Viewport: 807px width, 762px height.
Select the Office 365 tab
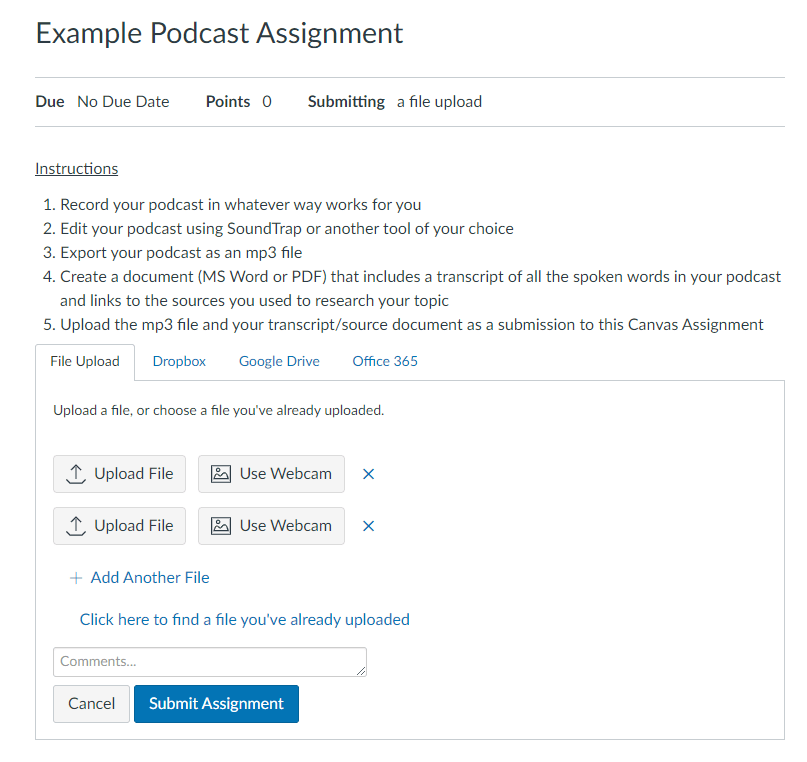click(x=384, y=361)
